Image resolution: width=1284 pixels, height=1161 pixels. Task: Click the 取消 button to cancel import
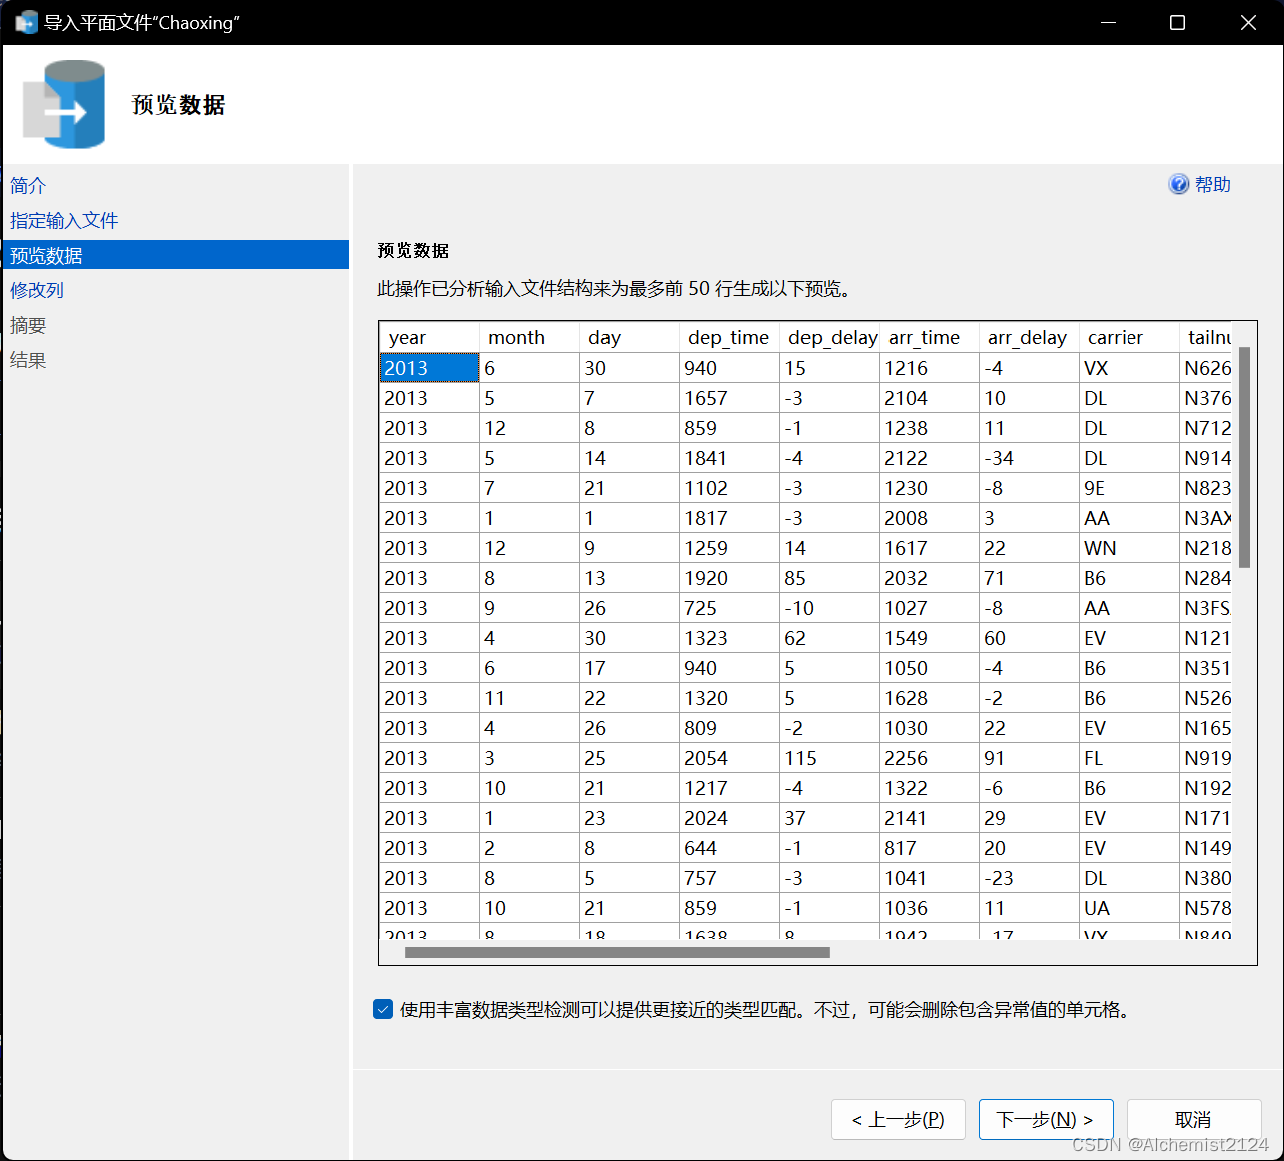(x=1194, y=1119)
